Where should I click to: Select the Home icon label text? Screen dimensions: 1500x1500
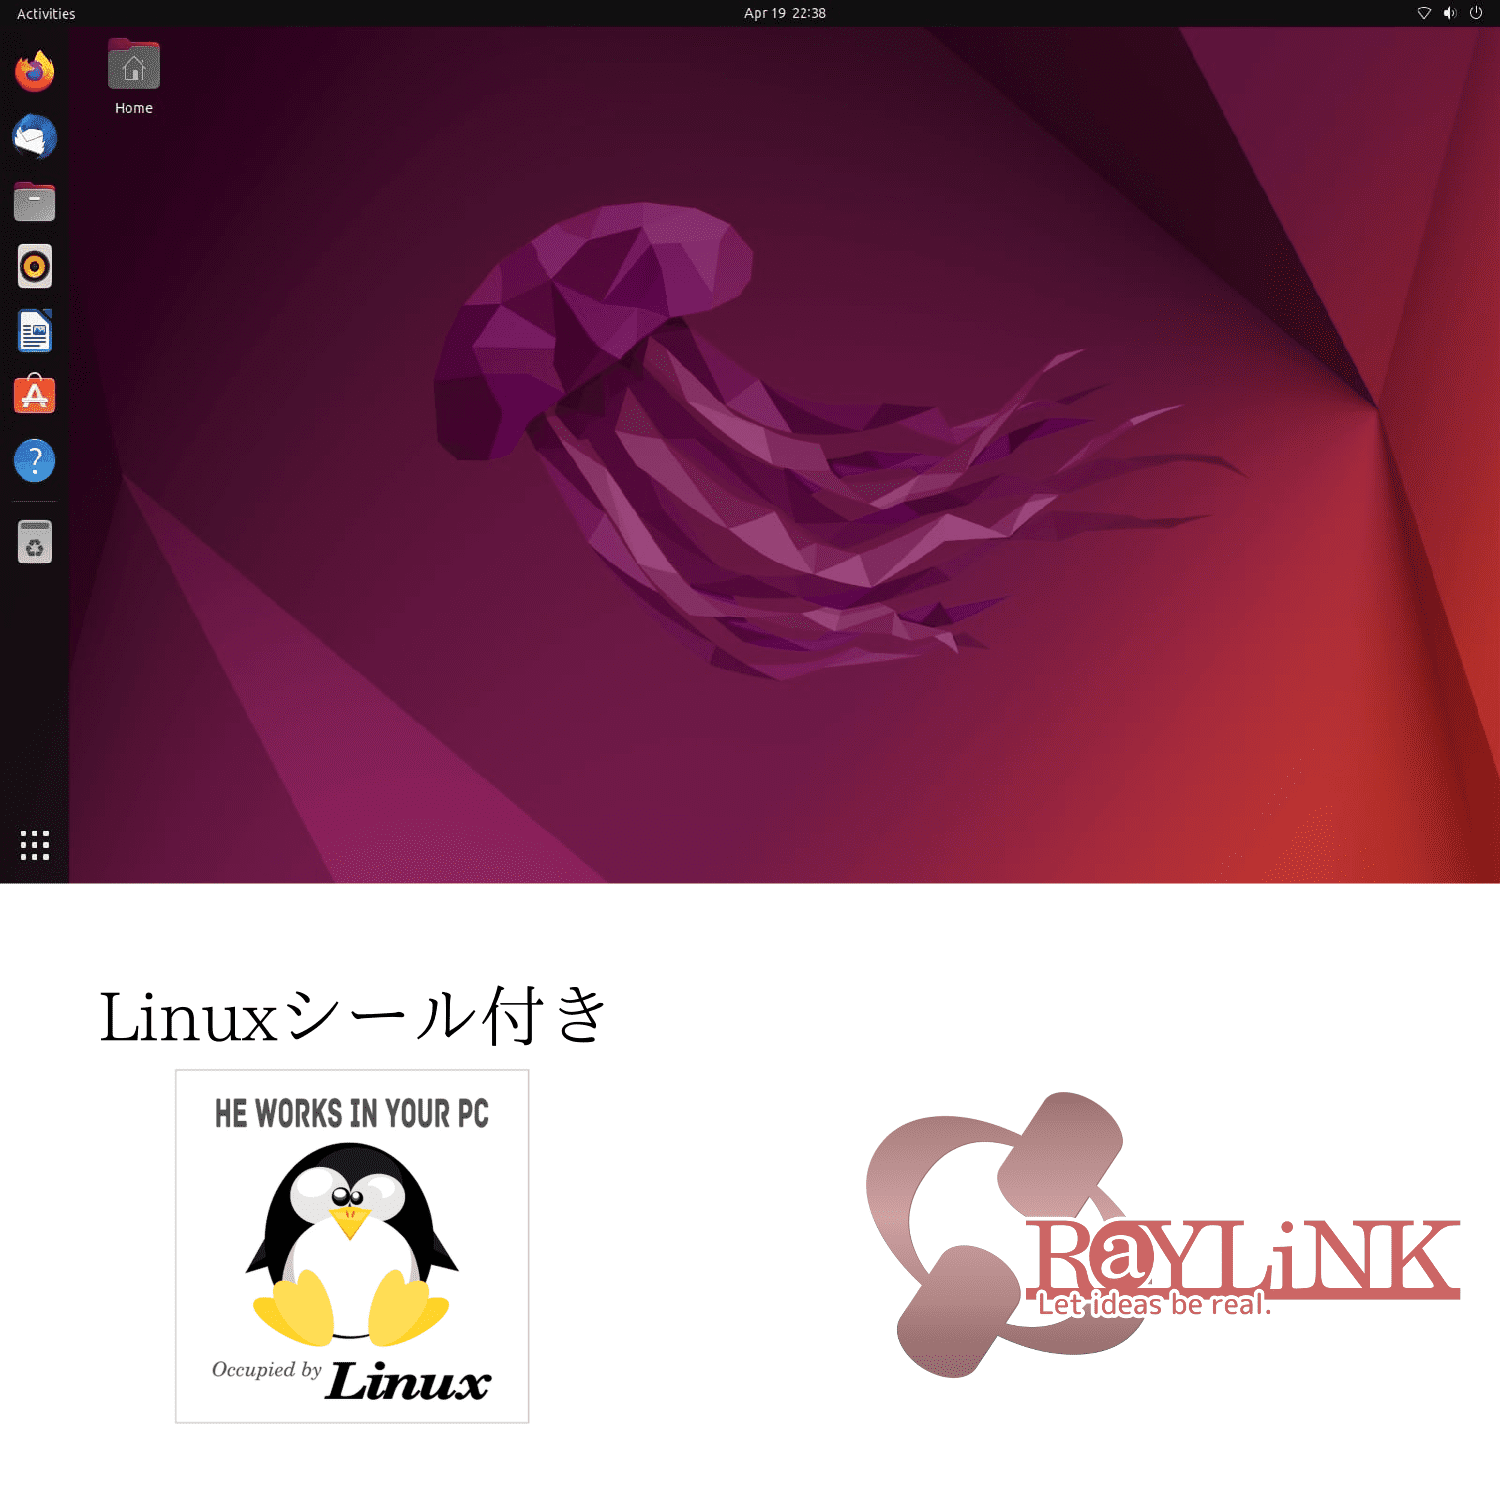(x=133, y=107)
